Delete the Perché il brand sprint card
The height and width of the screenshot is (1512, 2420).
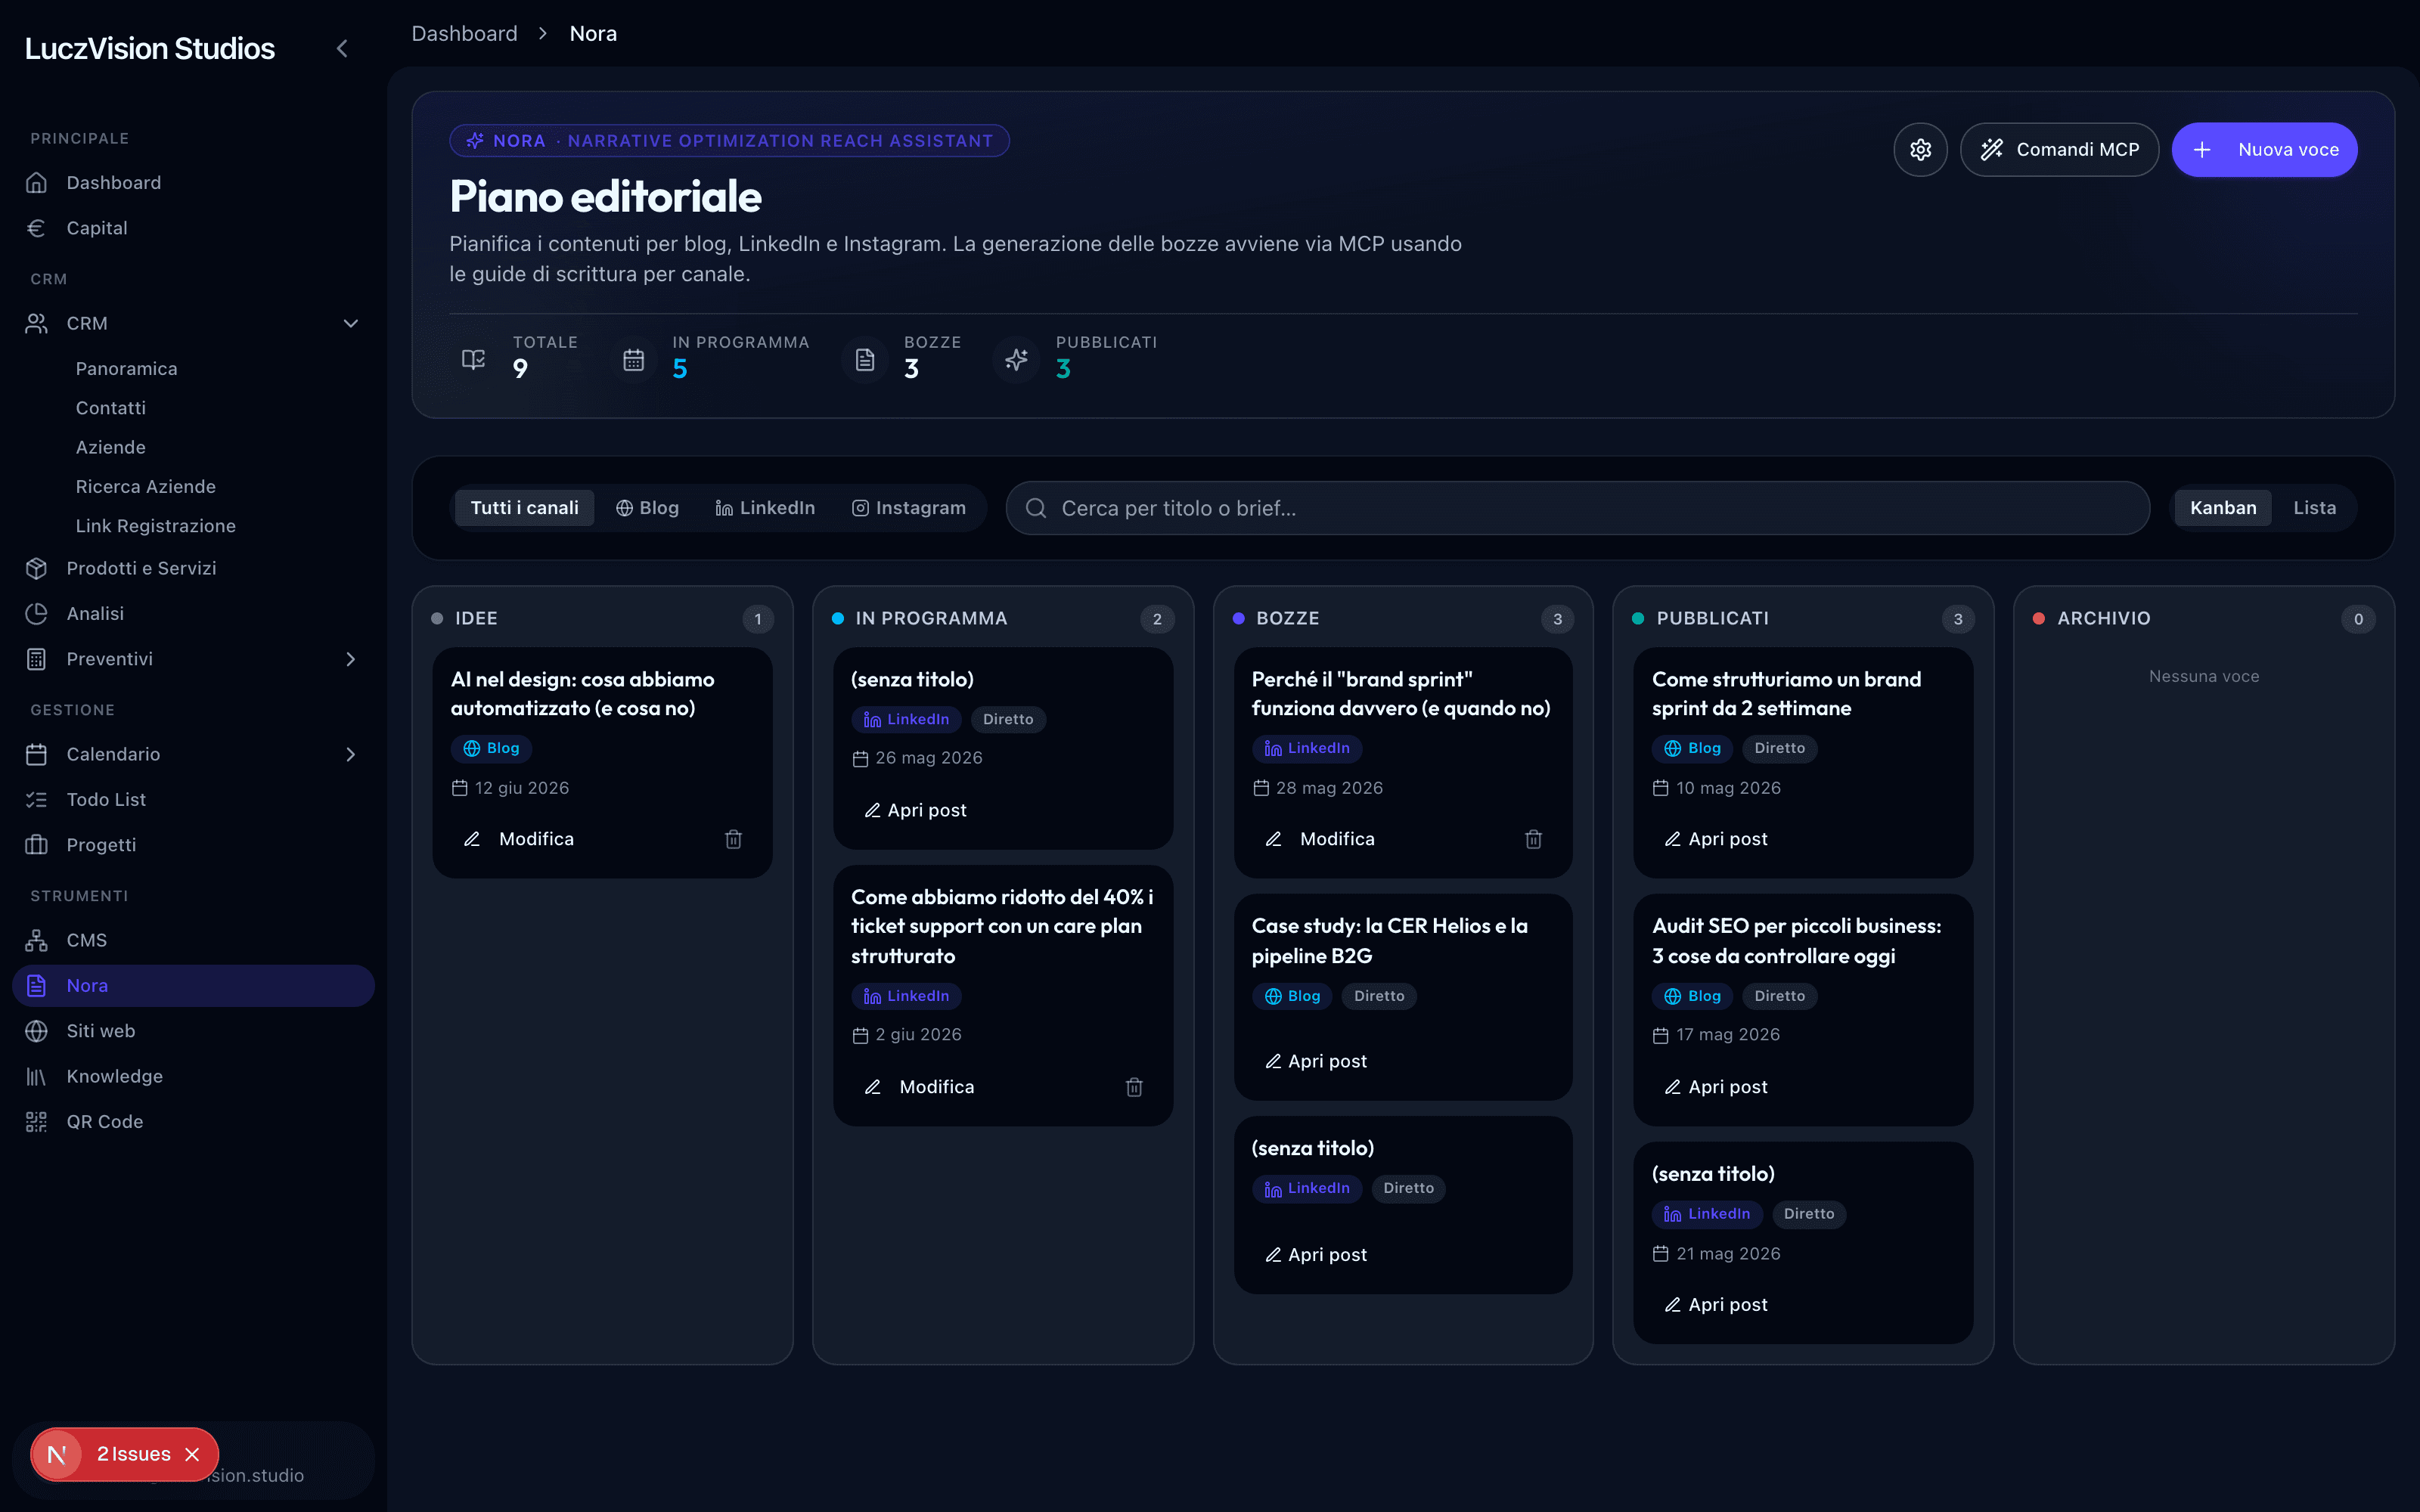[x=1533, y=839]
